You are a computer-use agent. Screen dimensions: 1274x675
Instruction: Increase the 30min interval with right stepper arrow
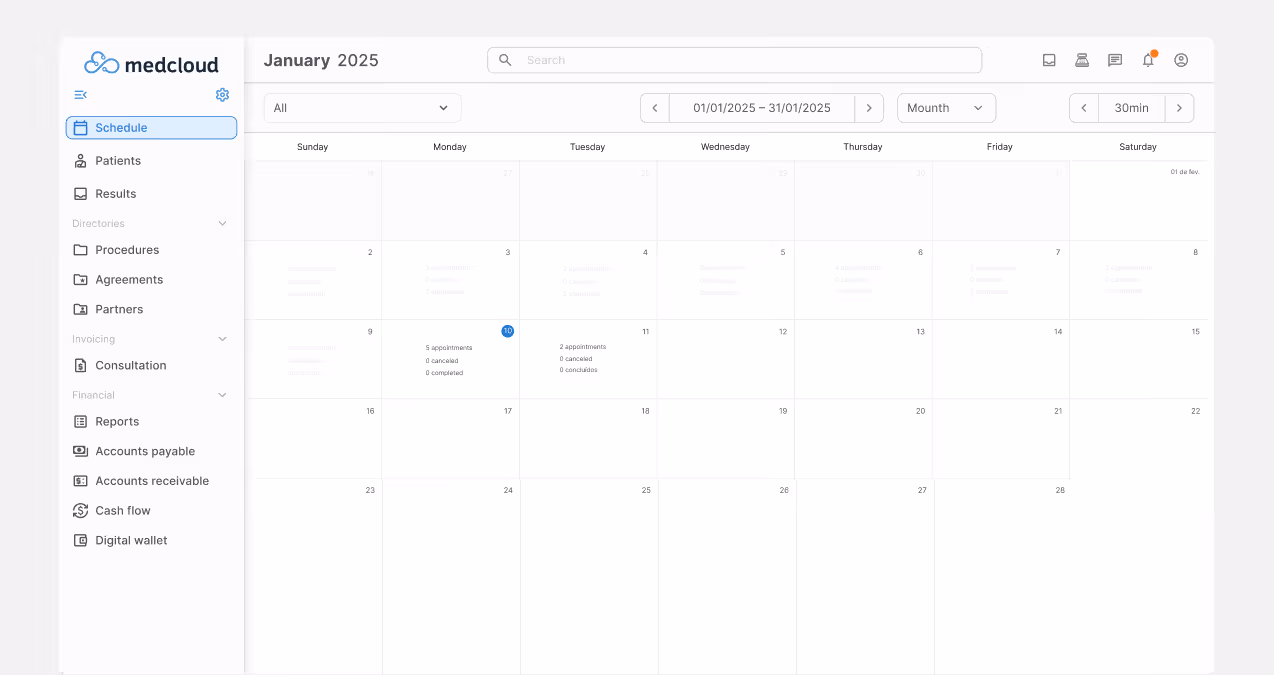point(1180,107)
